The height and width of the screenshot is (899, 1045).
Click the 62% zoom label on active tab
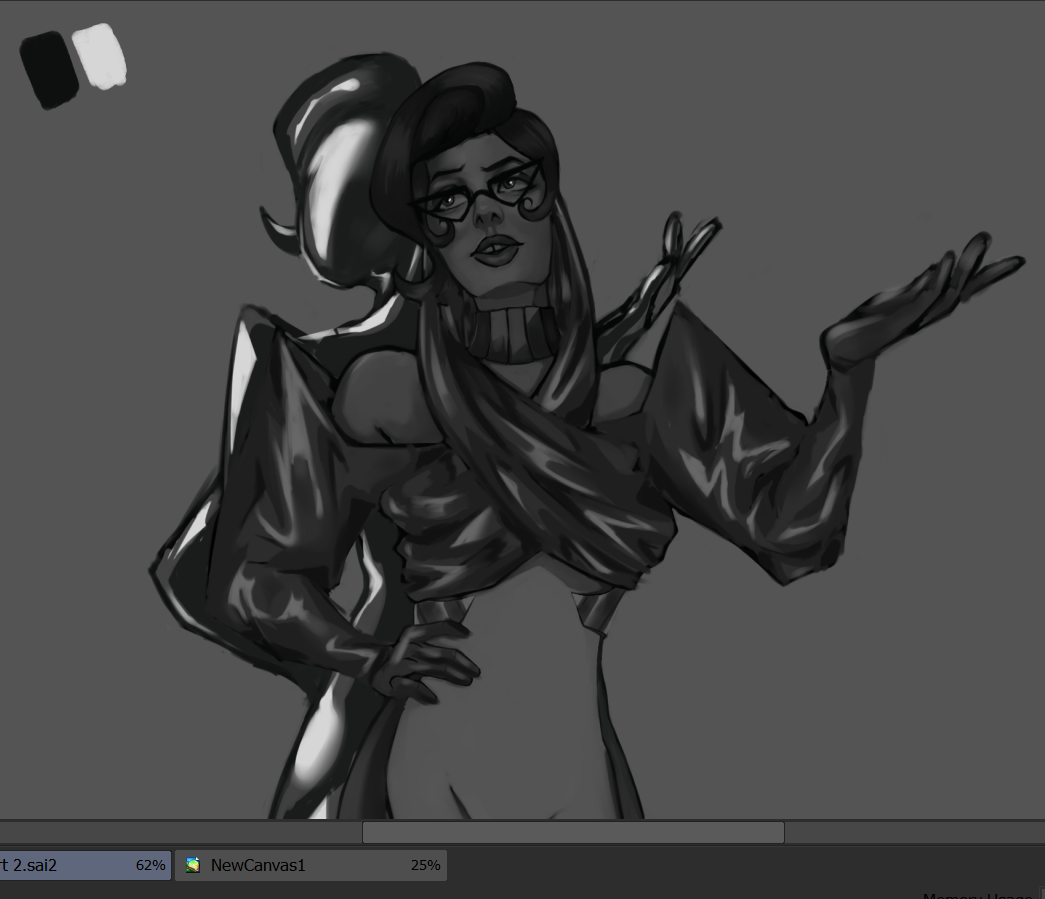point(150,865)
